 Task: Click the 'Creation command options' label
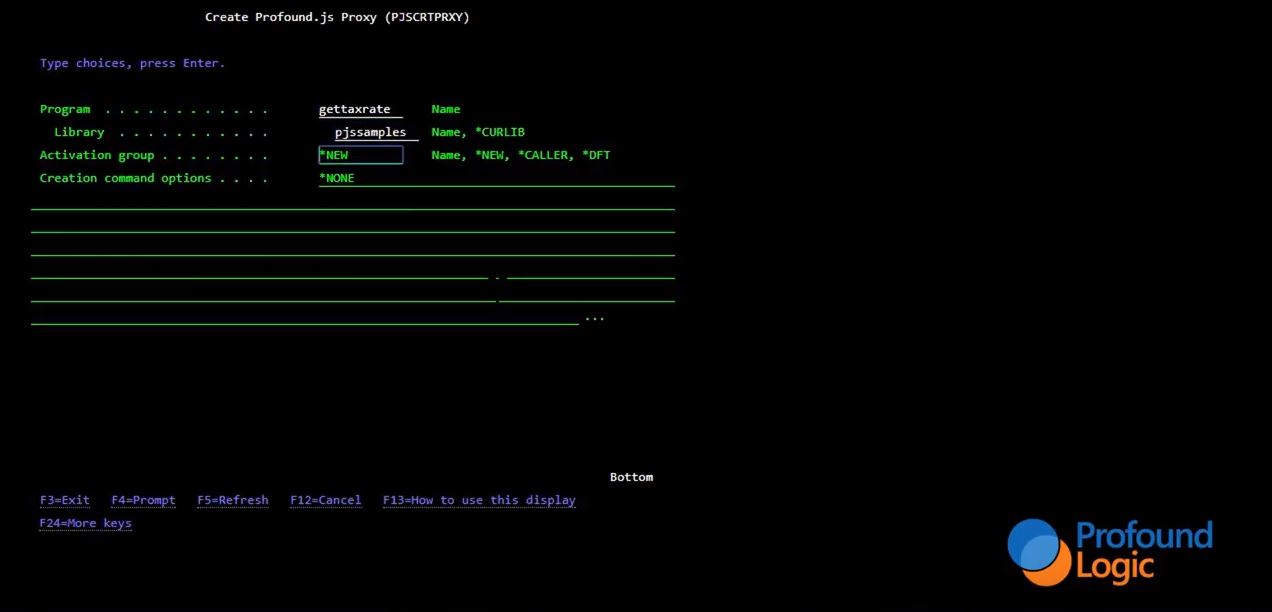pyautogui.click(x=126, y=178)
